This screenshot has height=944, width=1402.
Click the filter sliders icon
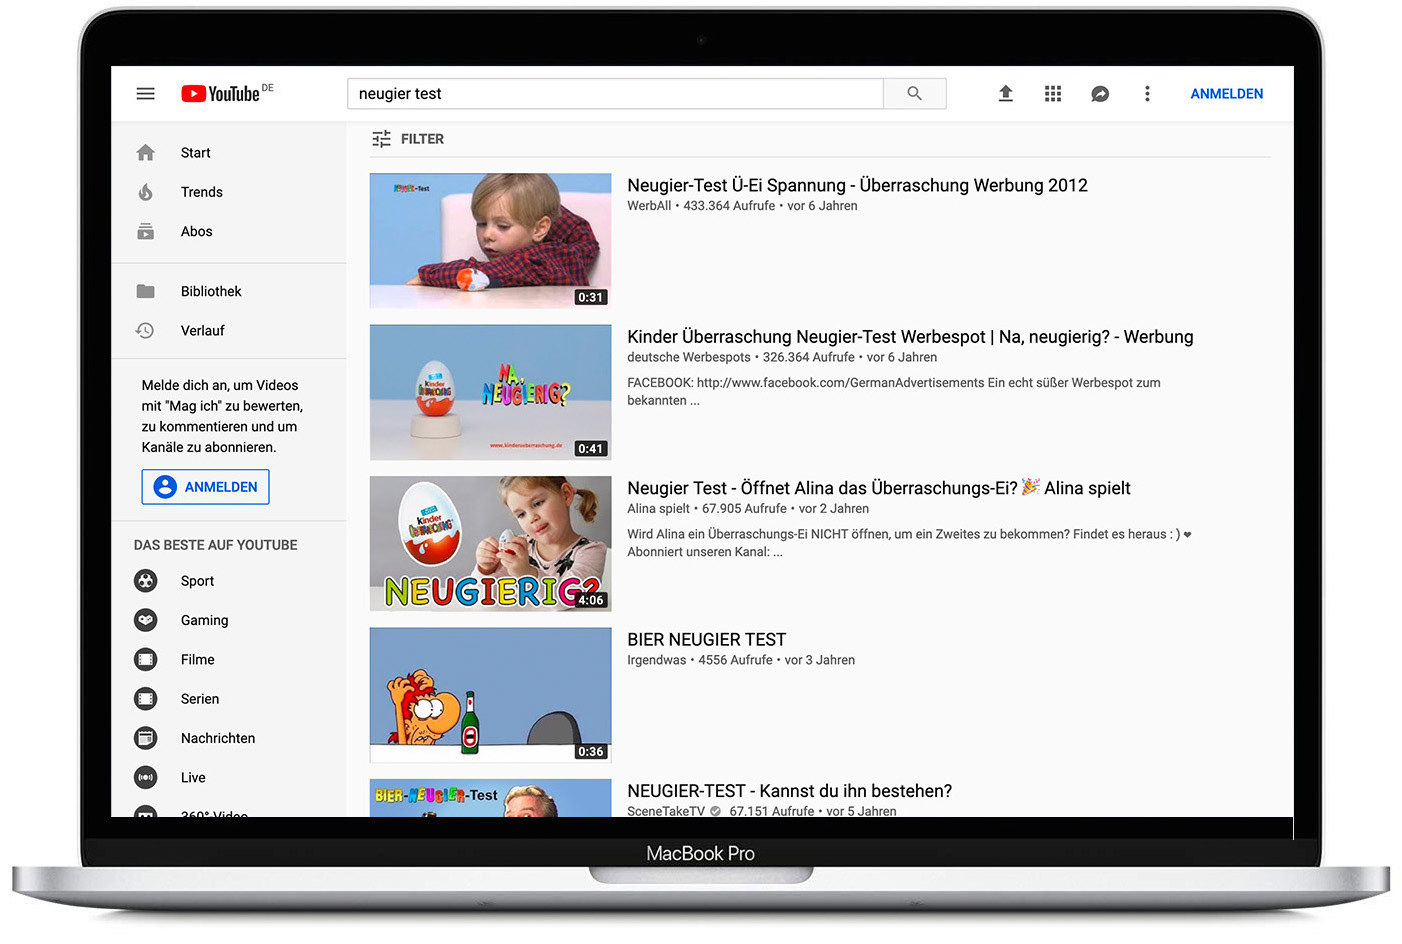381,139
